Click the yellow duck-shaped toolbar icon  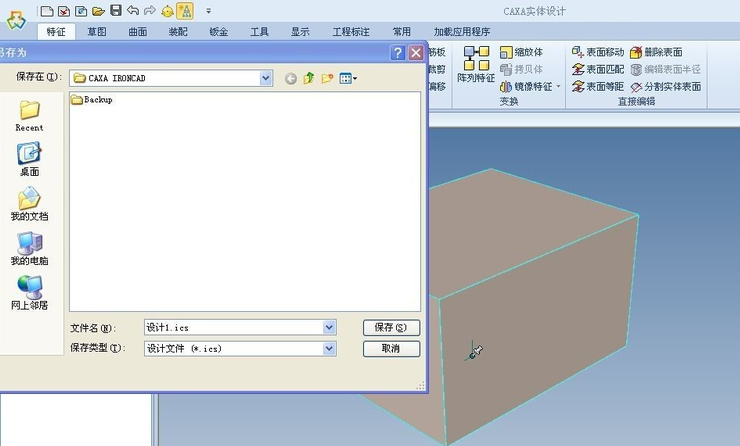point(167,11)
